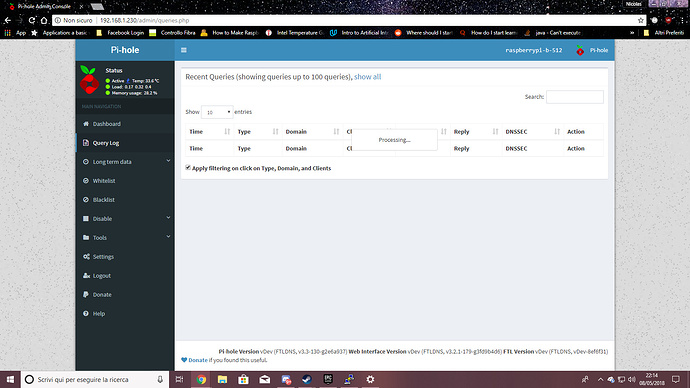Click the show all queries link
The image size is (690, 388).
pos(367,77)
